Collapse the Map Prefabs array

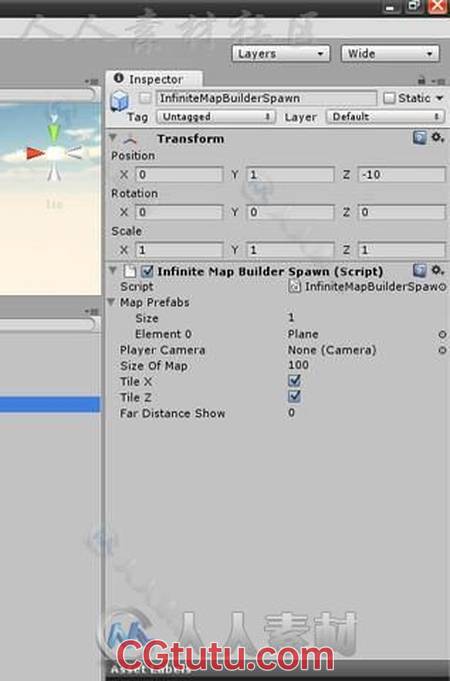click(112, 302)
